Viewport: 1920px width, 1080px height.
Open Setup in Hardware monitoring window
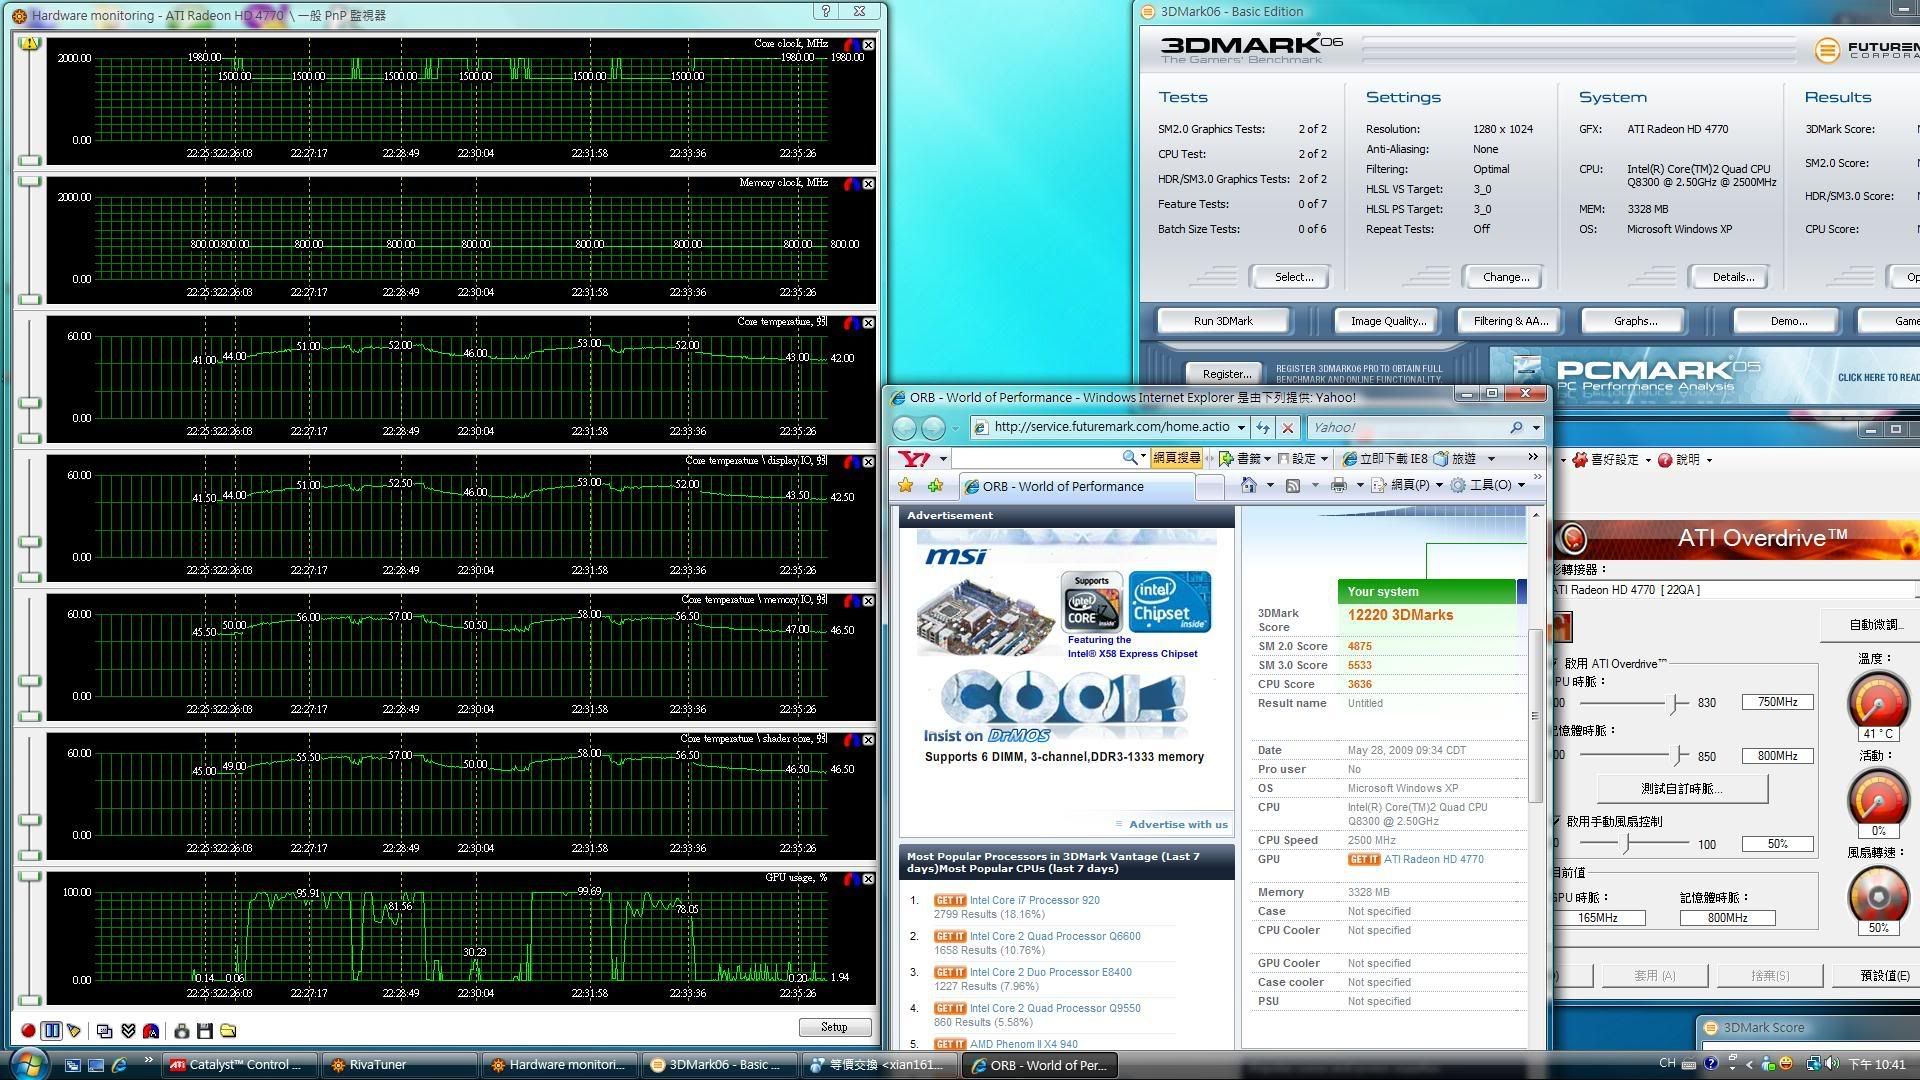coord(834,1027)
